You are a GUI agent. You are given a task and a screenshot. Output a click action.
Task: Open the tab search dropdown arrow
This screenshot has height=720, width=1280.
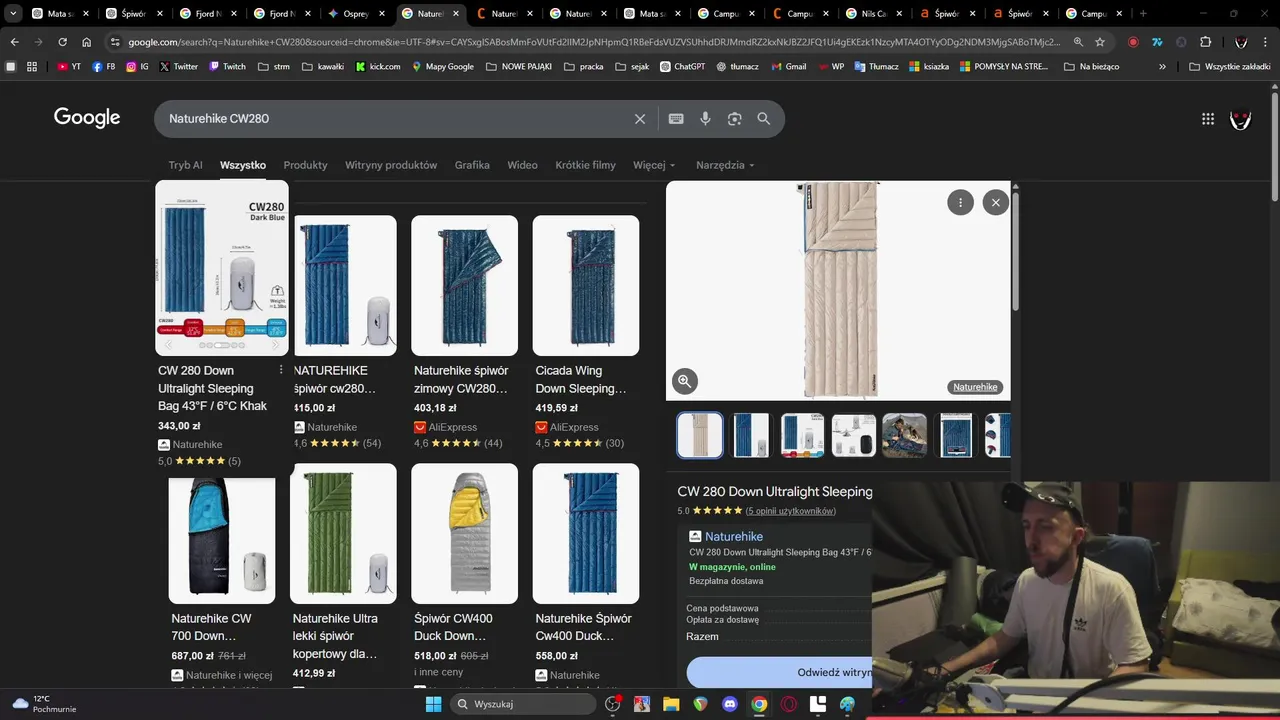point(13,14)
